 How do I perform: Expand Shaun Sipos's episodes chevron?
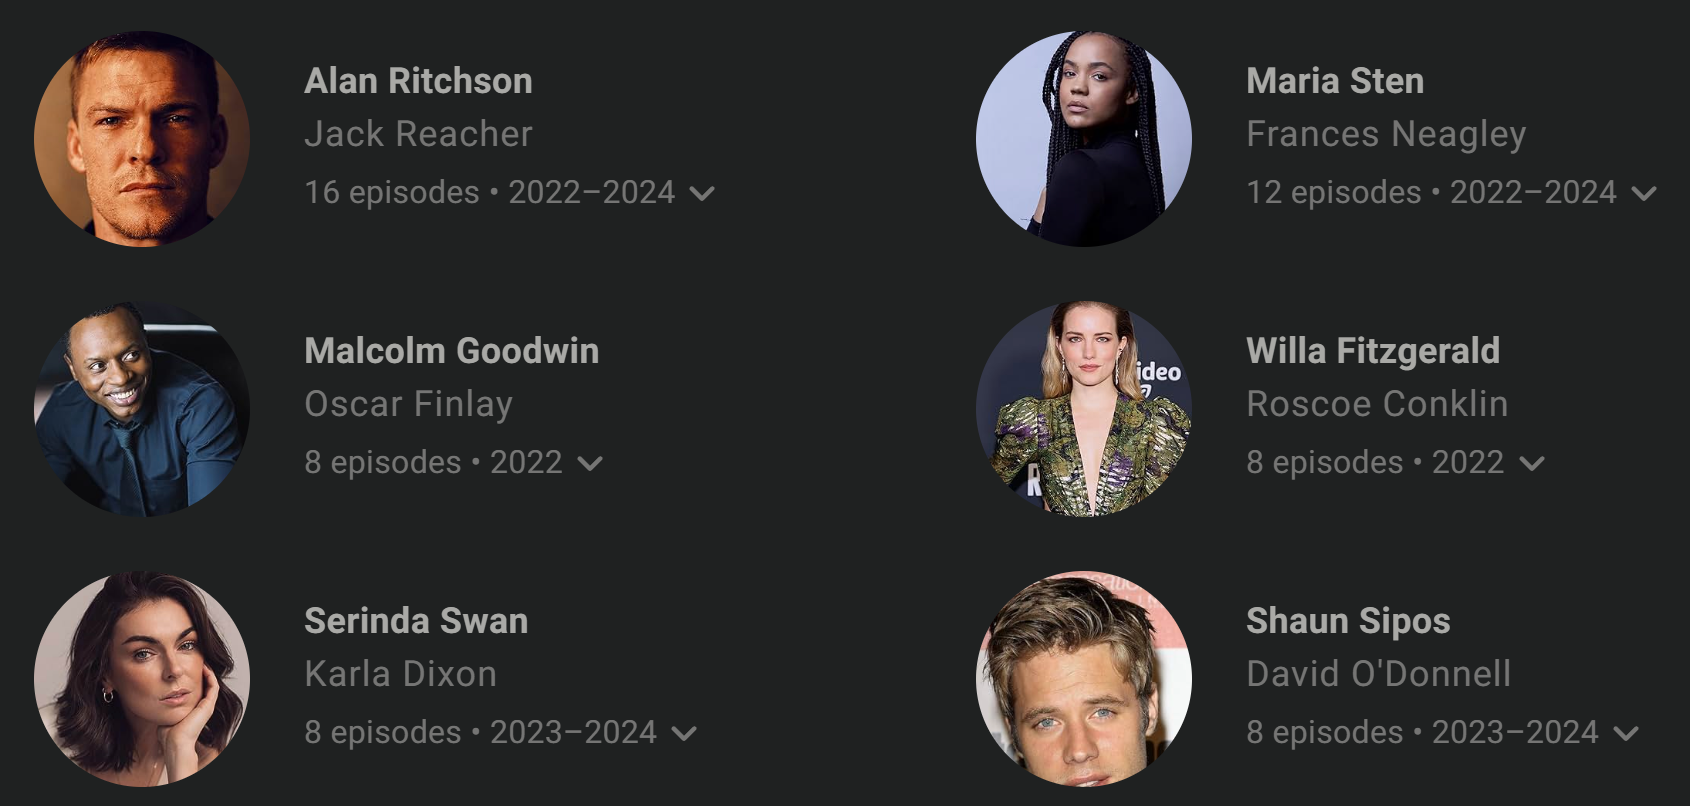coord(1626,733)
